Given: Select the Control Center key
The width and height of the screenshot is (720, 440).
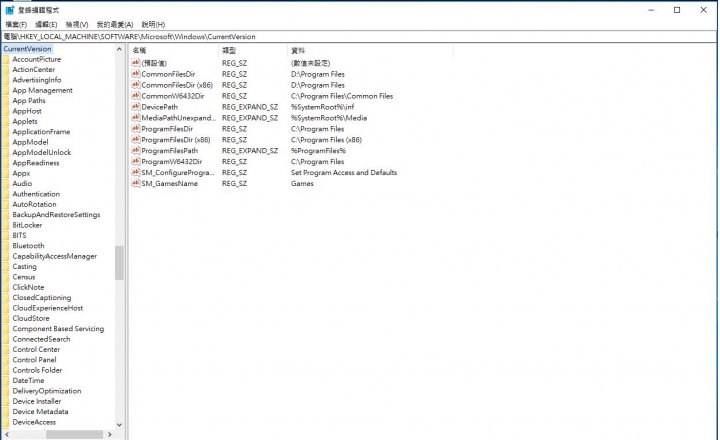Looking at the screenshot, I should 36,350.
